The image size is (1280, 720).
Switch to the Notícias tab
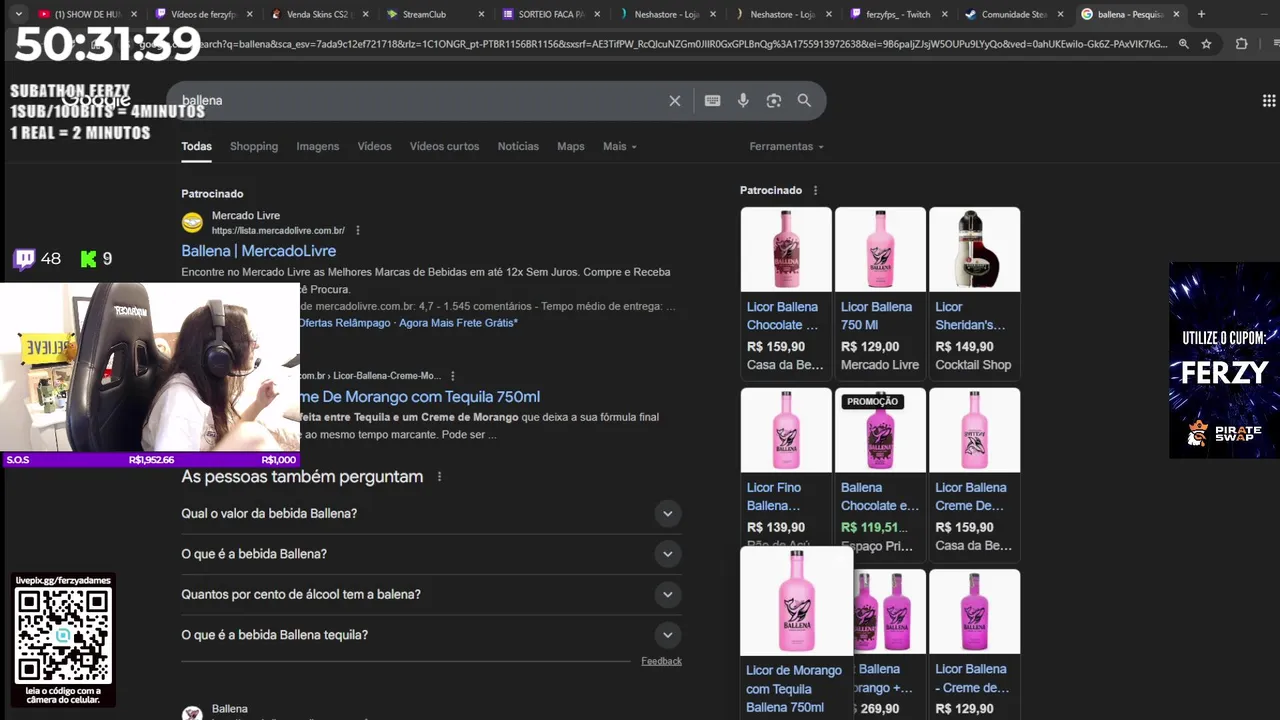pos(518,146)
